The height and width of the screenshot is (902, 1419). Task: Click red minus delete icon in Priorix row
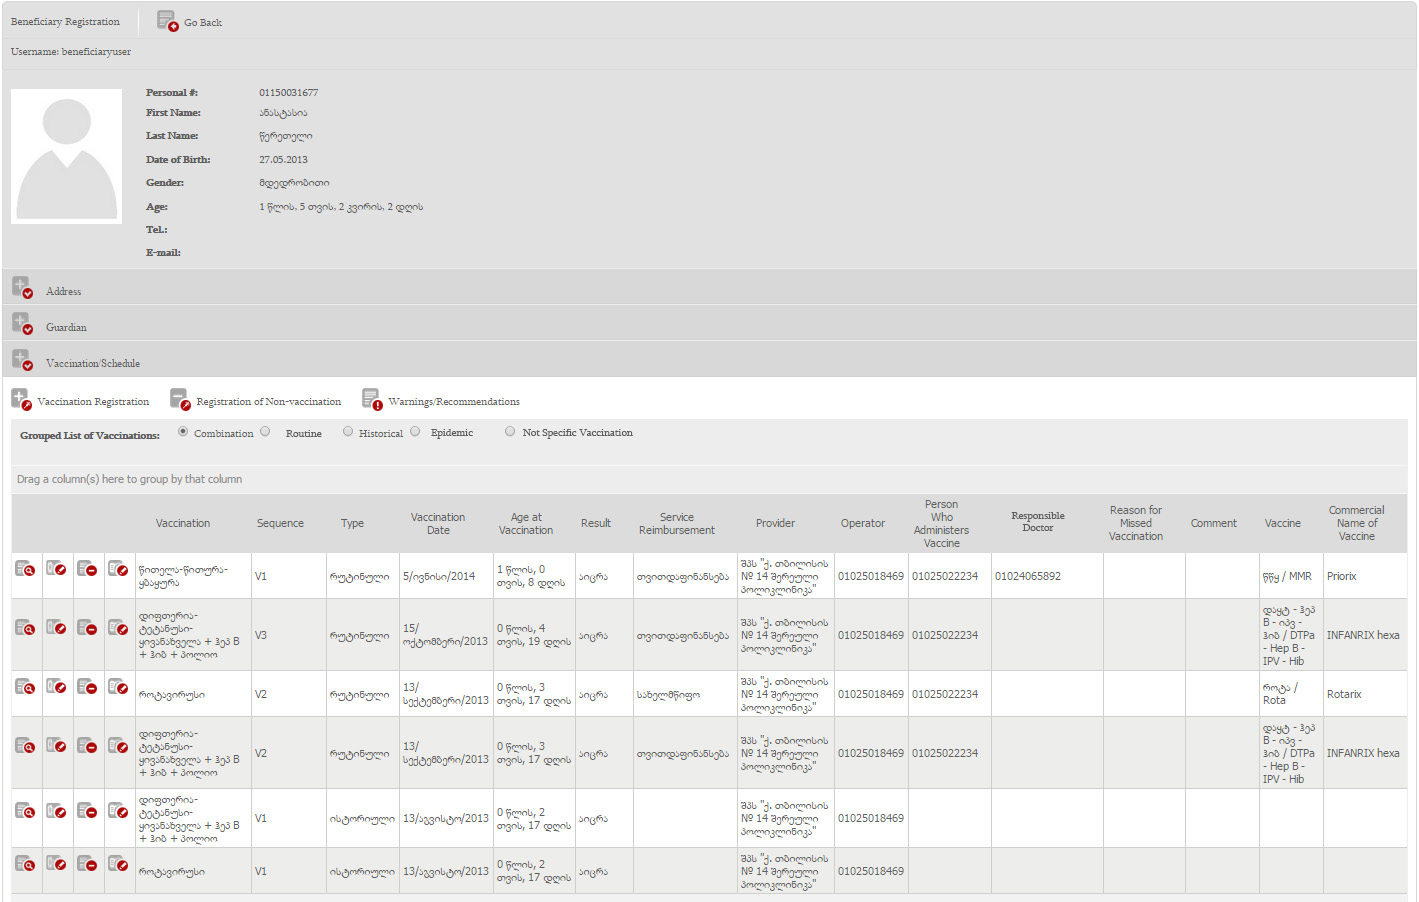tap(88, 569)
